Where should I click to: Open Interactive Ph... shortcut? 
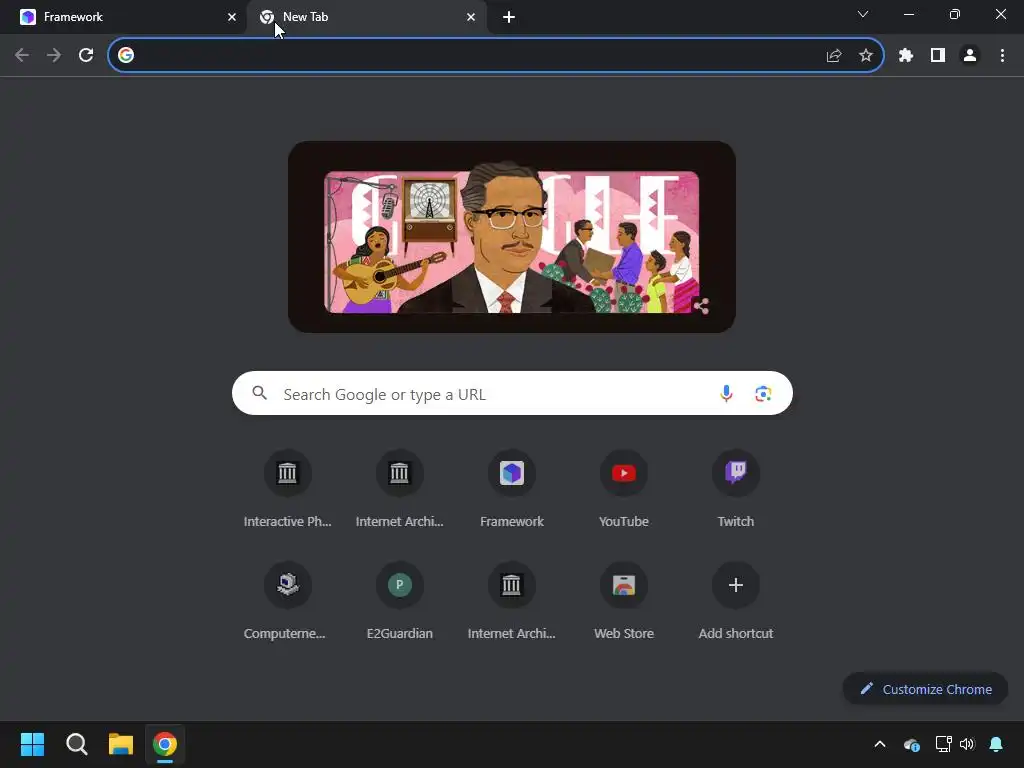tap(287, 490)
